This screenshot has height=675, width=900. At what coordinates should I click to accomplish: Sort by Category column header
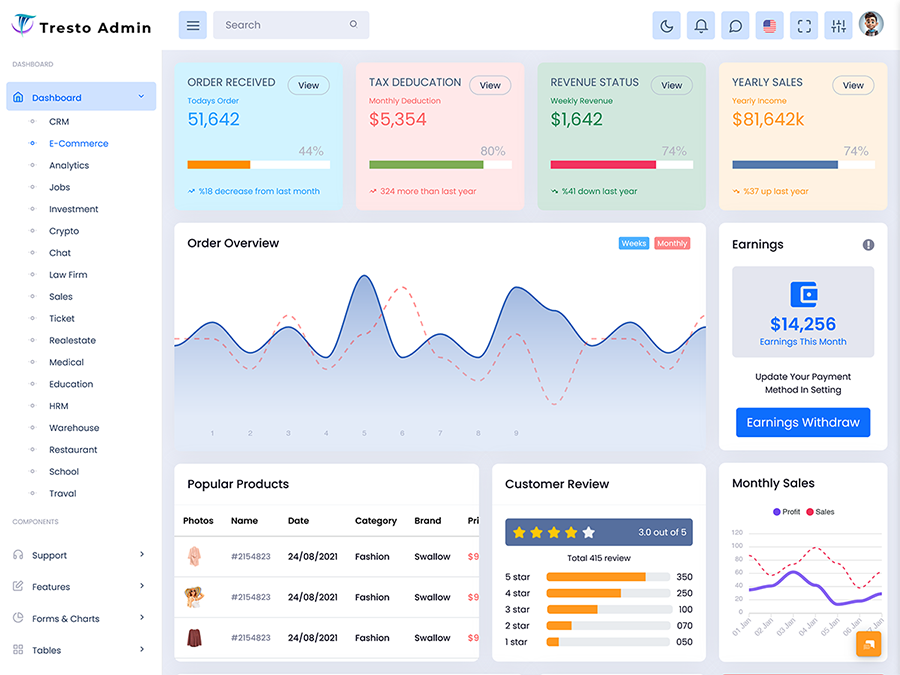tap(376, 521)
